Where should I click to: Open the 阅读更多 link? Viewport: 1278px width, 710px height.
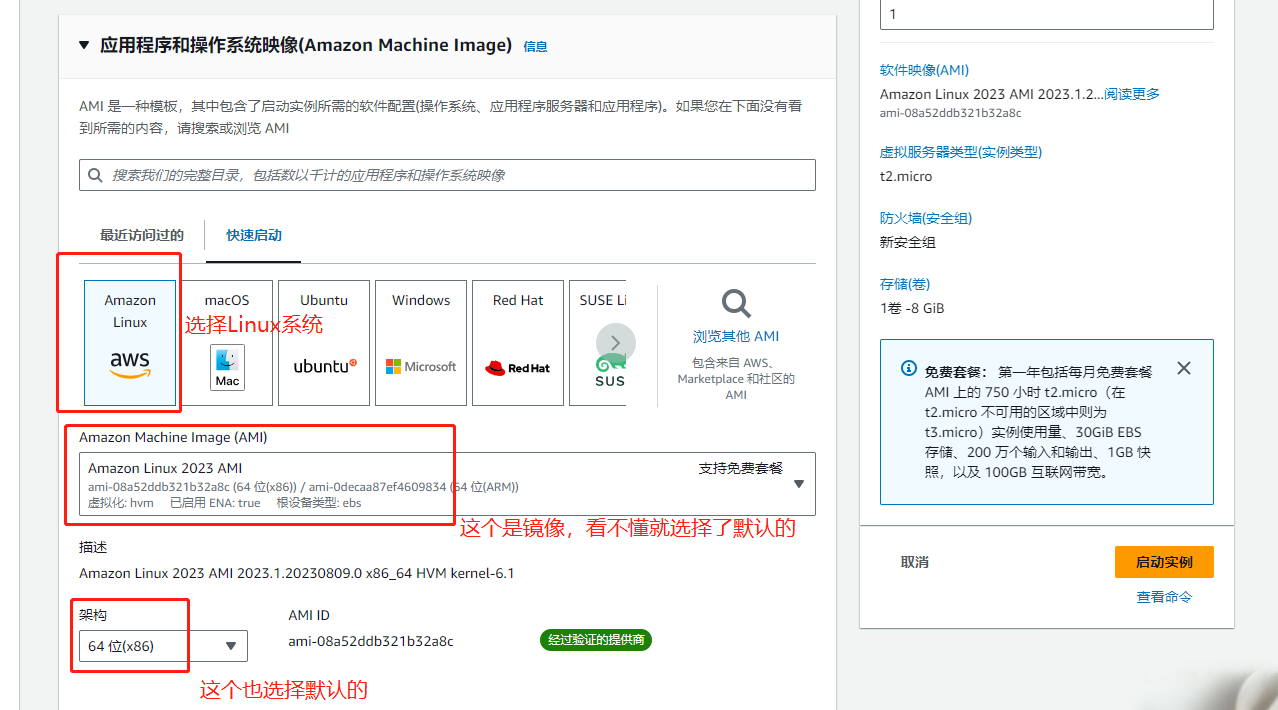(x=1131, y=94)
